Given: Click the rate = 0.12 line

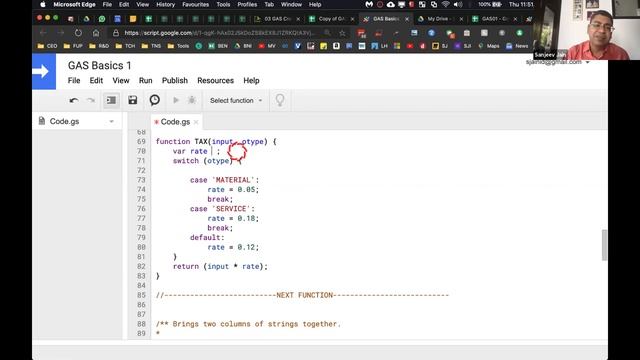Looking at the screenshot, I should click(x=233, y=247).
